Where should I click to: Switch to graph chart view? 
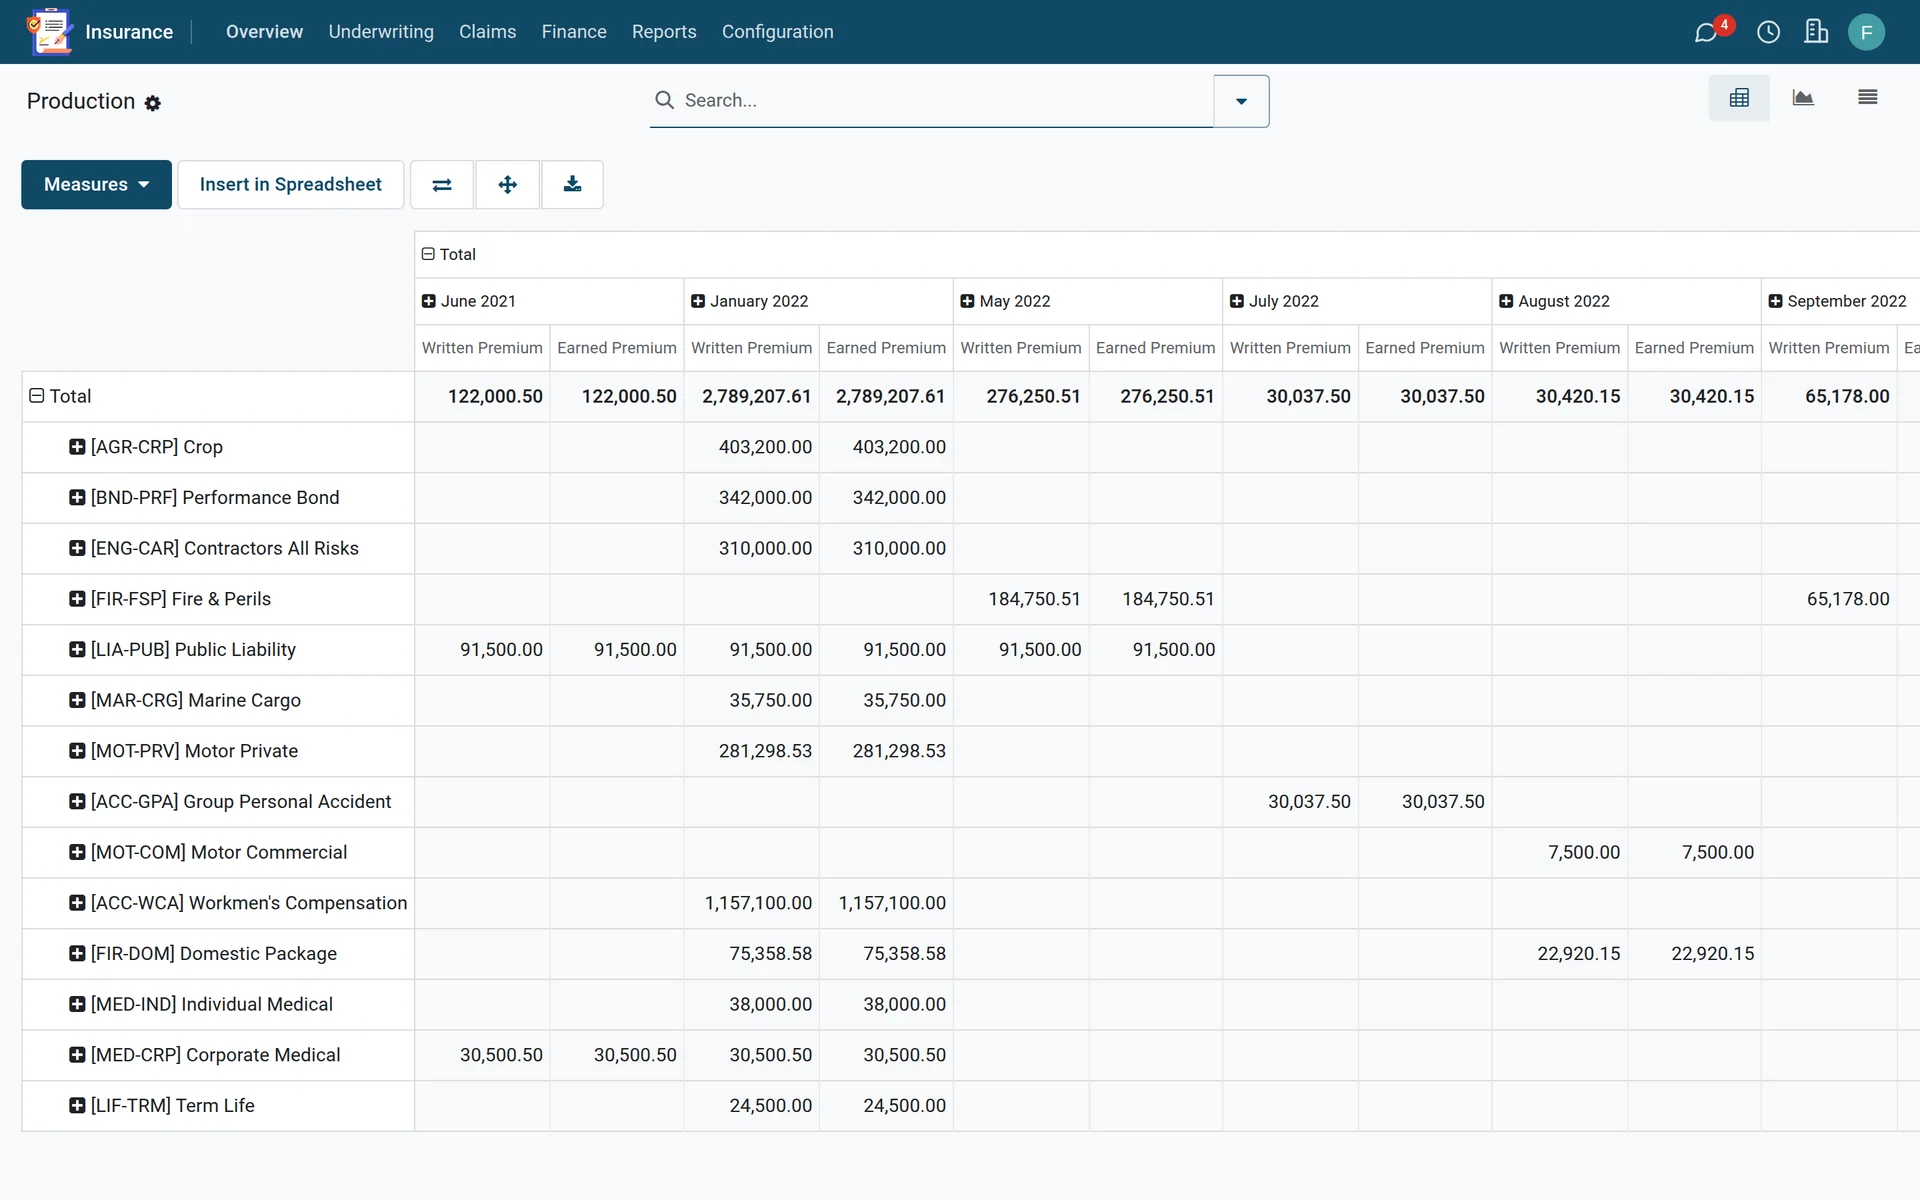1803,98
